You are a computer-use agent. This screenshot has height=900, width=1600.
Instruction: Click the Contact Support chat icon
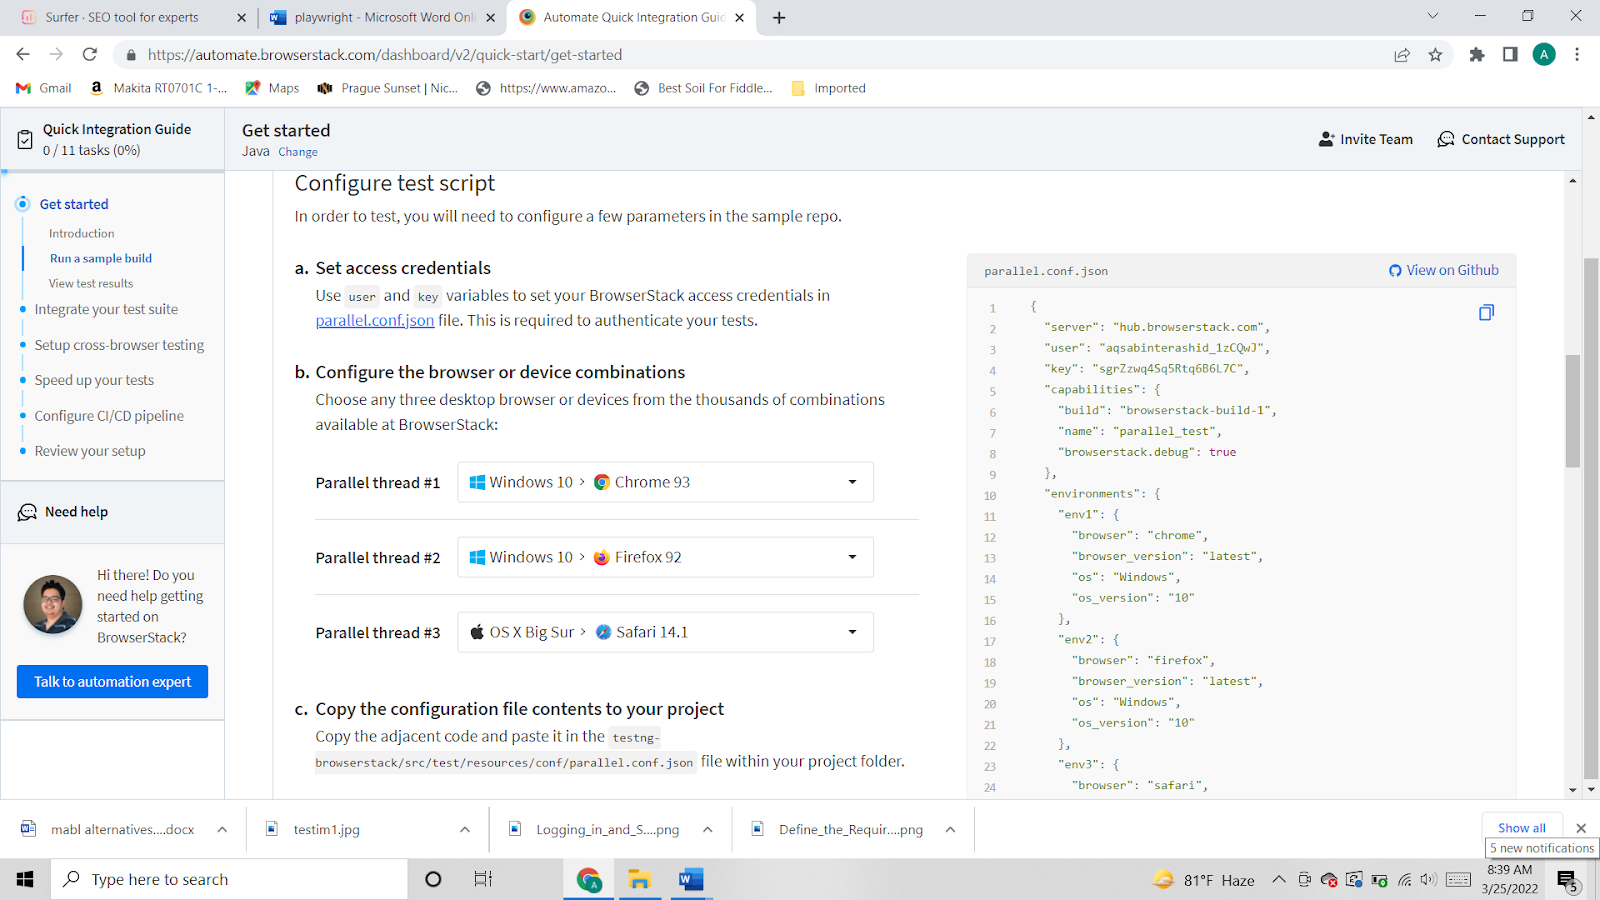(1446, 139)
